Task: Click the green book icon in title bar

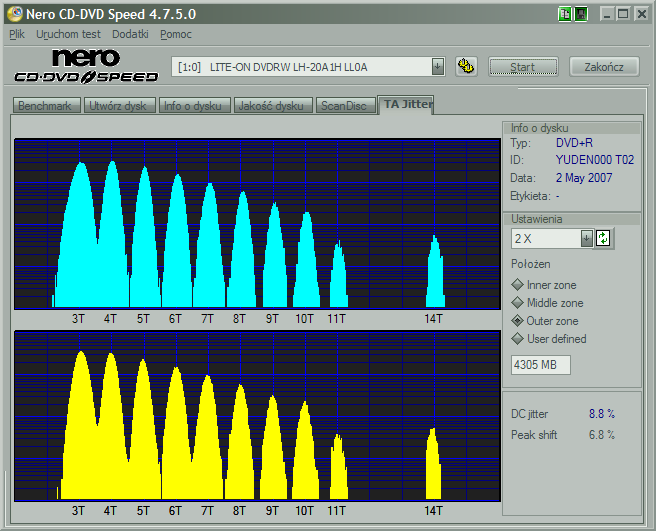Action: (564, 14)
